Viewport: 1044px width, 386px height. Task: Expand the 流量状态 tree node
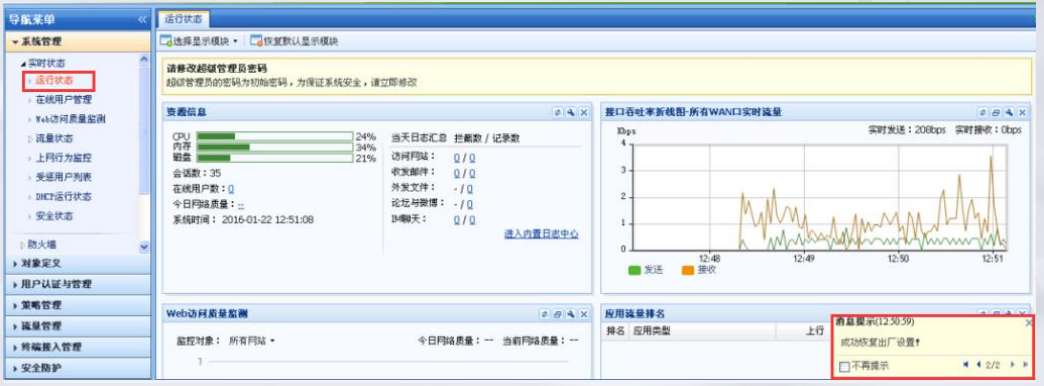[x=30, y=139]
